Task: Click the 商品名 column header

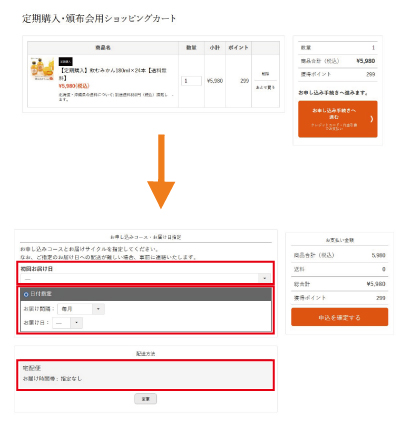Action: point(103,48)
